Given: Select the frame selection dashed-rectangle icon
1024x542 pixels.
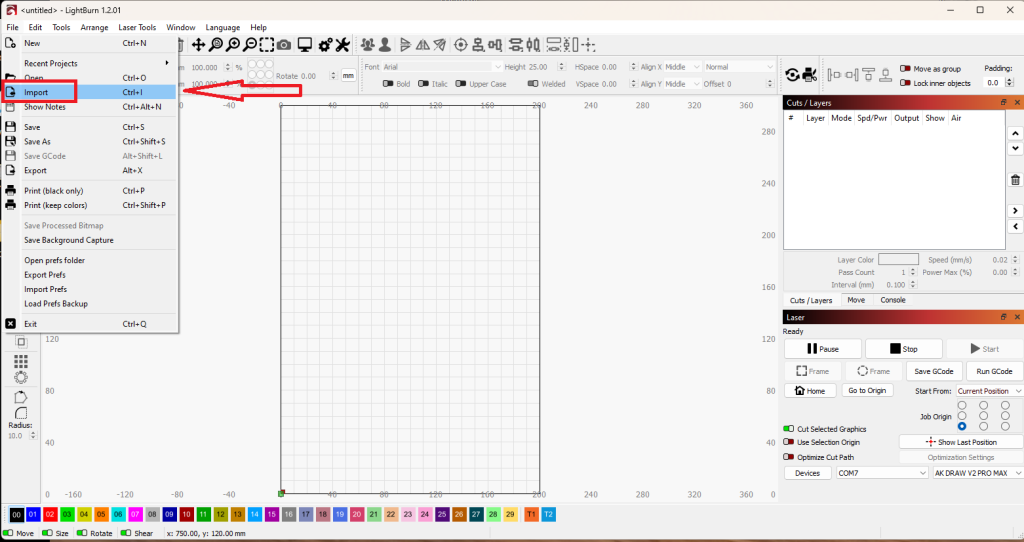Looking at the screenshot, I should [266, 45].
